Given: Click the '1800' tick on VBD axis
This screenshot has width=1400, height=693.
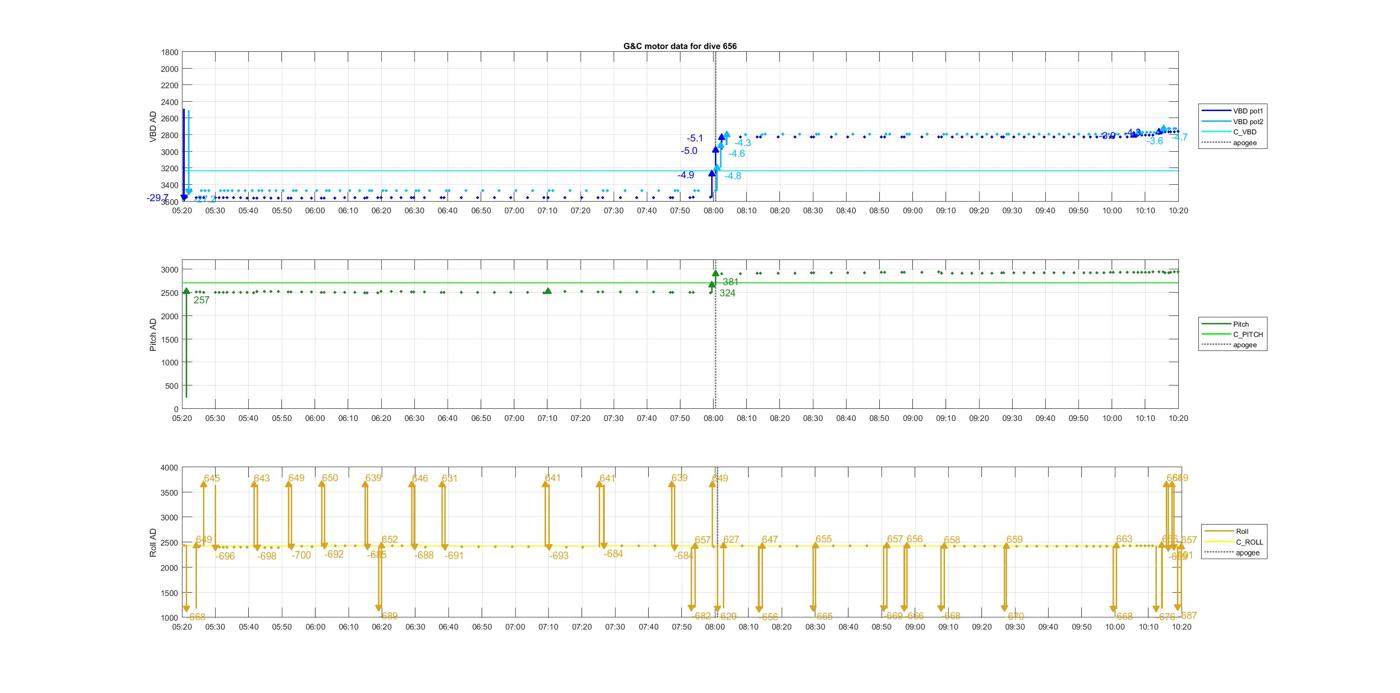Looking at the screenshot, I should [169, 52].
